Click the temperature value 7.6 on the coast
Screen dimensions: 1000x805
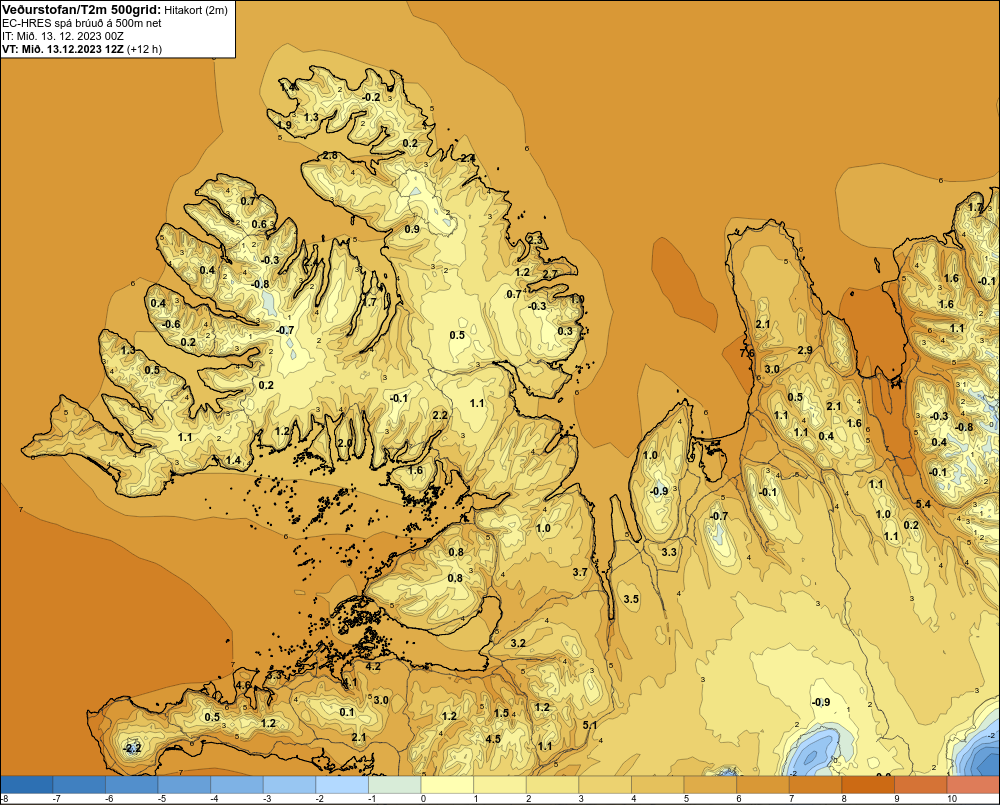pos(747,353)
